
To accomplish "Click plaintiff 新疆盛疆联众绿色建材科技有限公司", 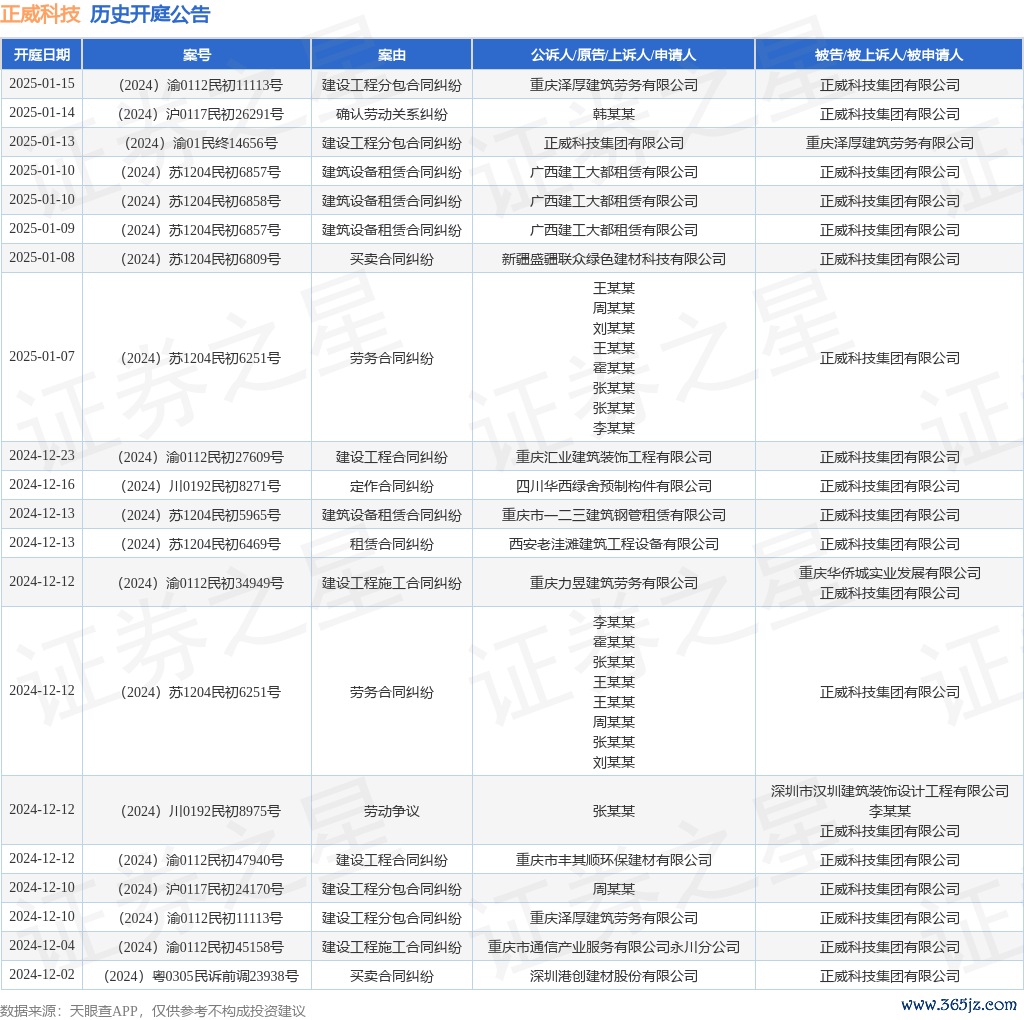I will click(x=614, y=259).
